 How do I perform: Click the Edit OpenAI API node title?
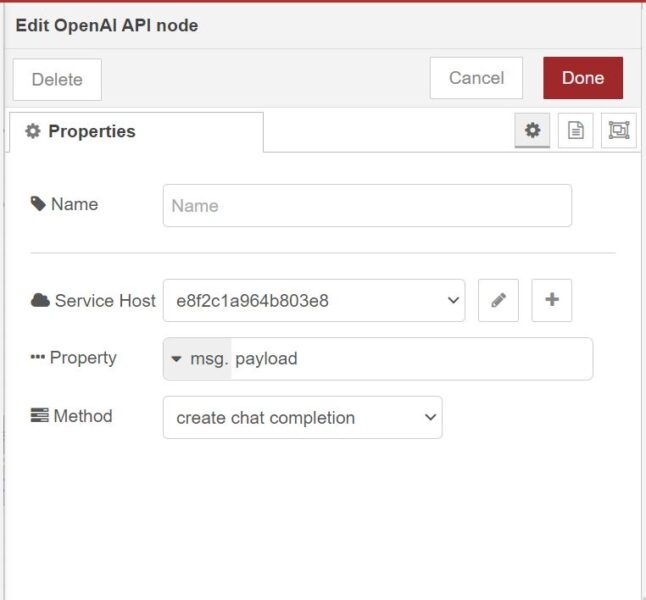(x=107, y=26)
